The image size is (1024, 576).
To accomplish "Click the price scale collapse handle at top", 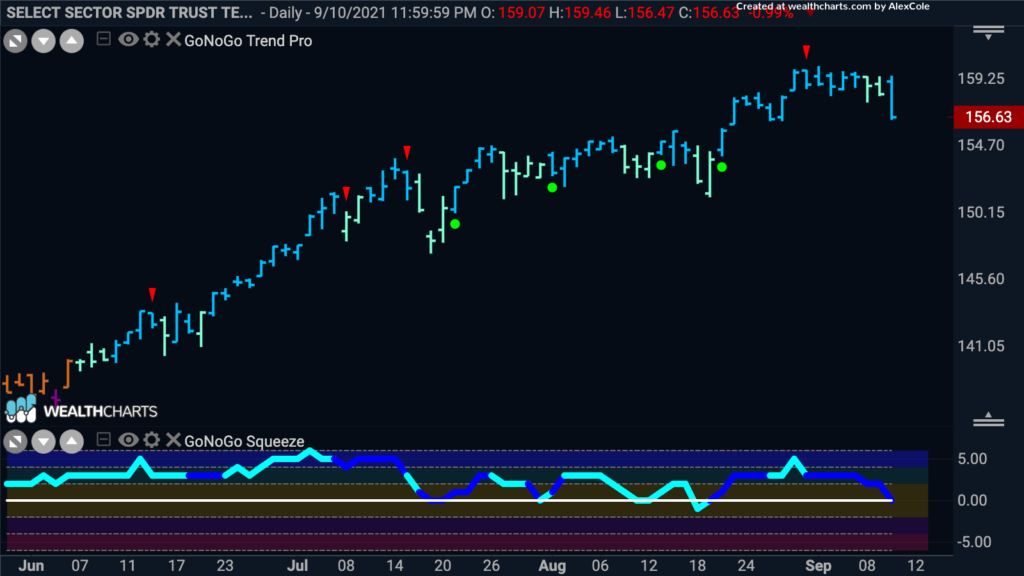I will tap(989, 33).
